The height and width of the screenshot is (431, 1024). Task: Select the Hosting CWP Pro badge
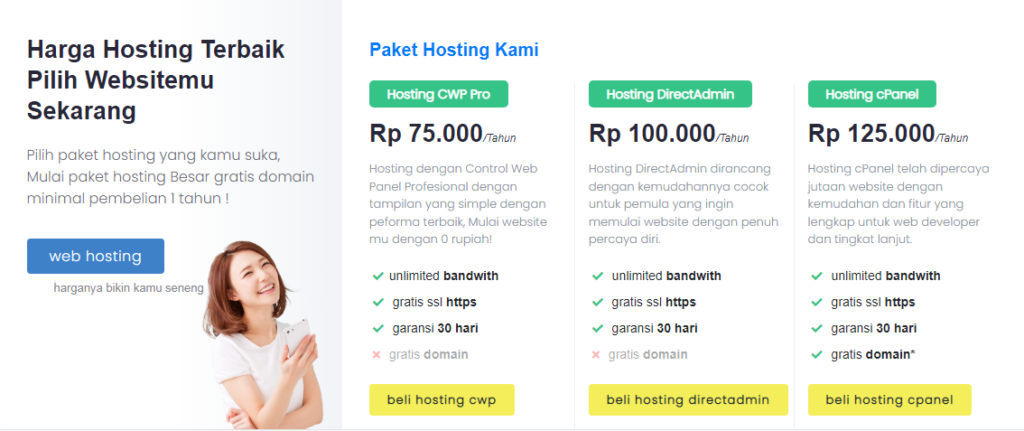pos(439,94)
